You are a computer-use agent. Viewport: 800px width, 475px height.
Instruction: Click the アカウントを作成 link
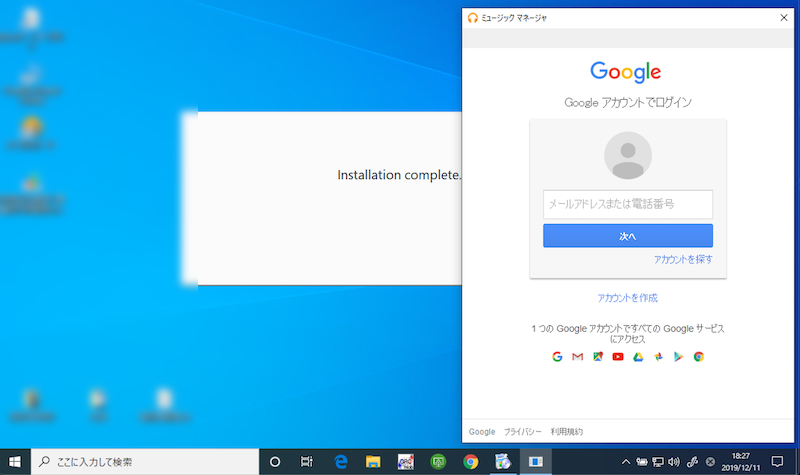coord(627,298)
